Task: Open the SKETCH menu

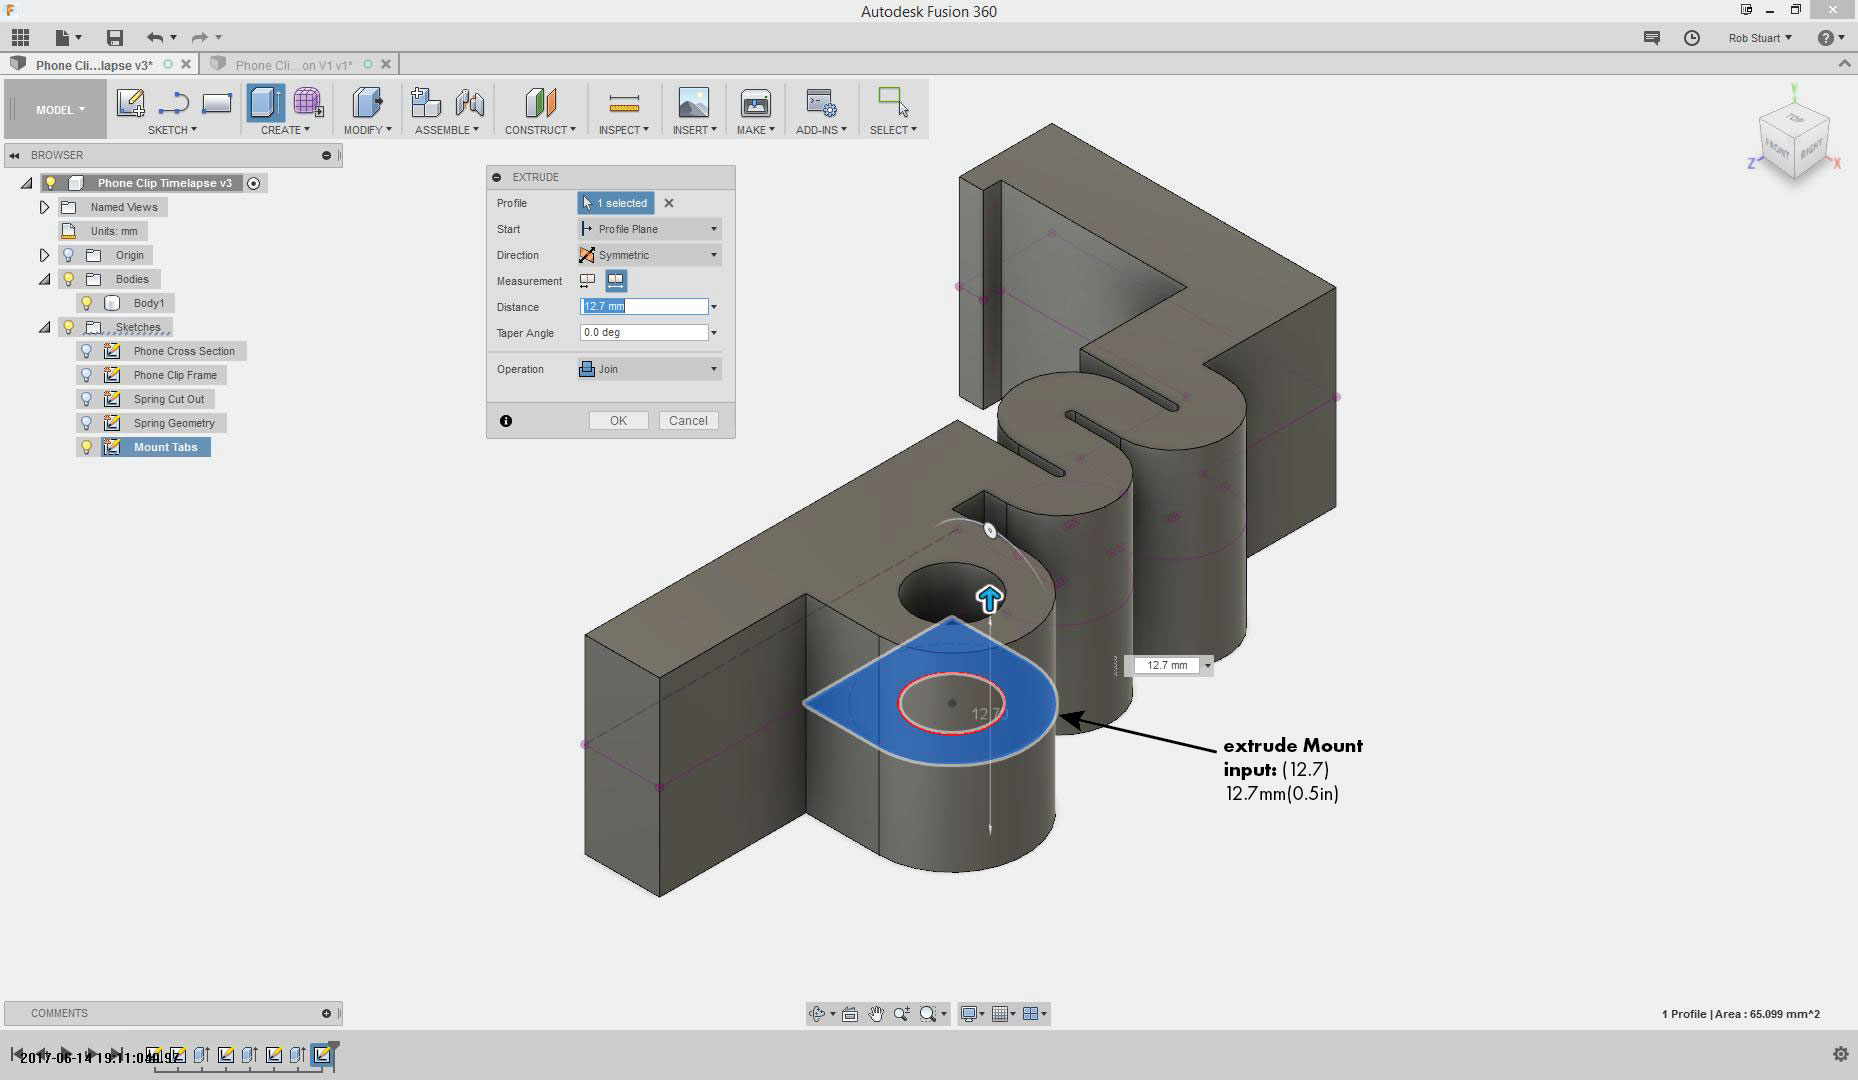Action: pyautogui.click(x=172, y=130)
